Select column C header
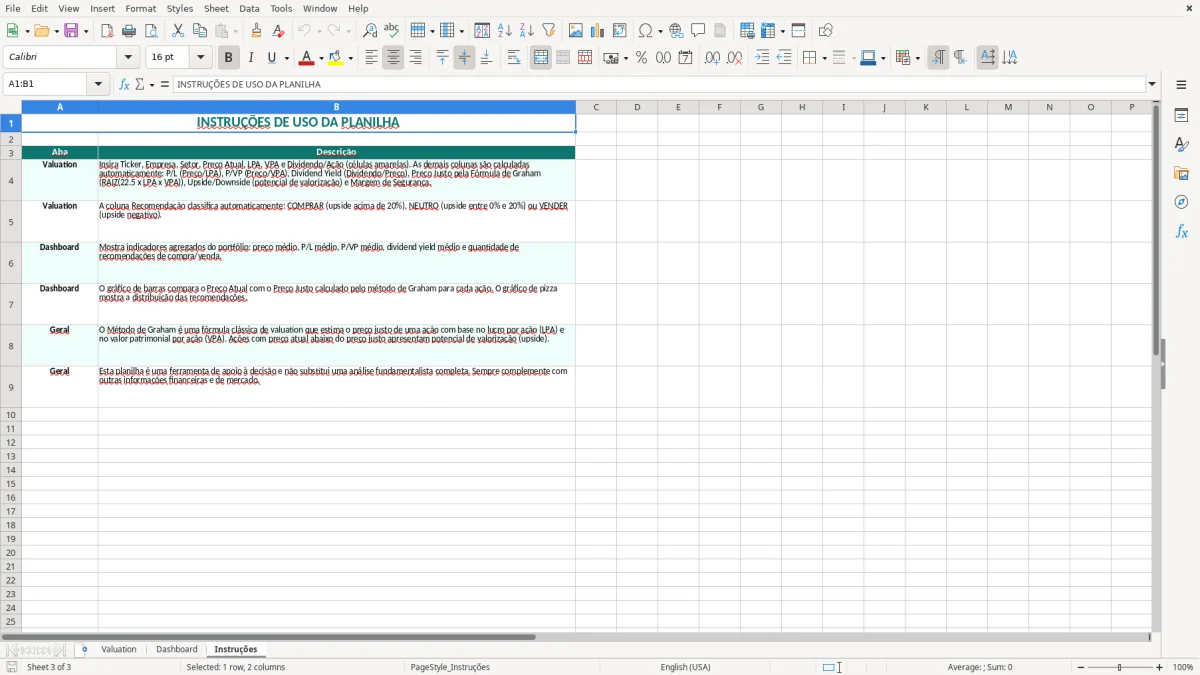Screen dimensions: 1200x675 tap(596, 107)
